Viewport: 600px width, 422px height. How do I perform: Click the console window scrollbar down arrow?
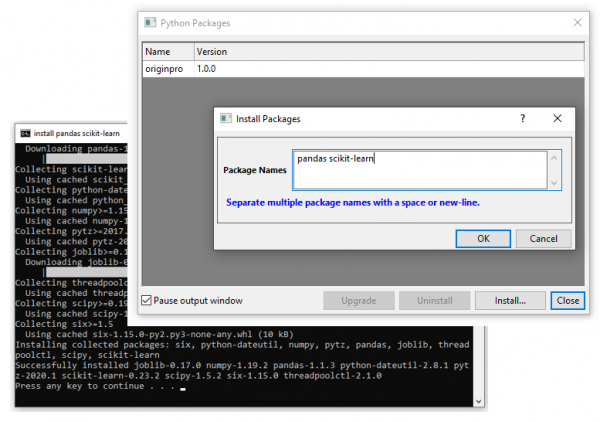tap(479, 400)
